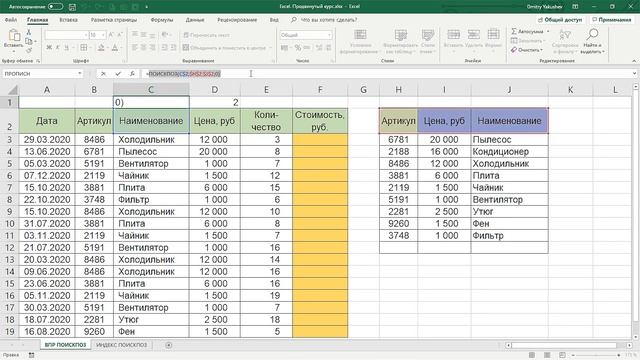The height and width of the screenshot is (360, 640).
Task: Click Merge and center button
Action: (227, 48)
